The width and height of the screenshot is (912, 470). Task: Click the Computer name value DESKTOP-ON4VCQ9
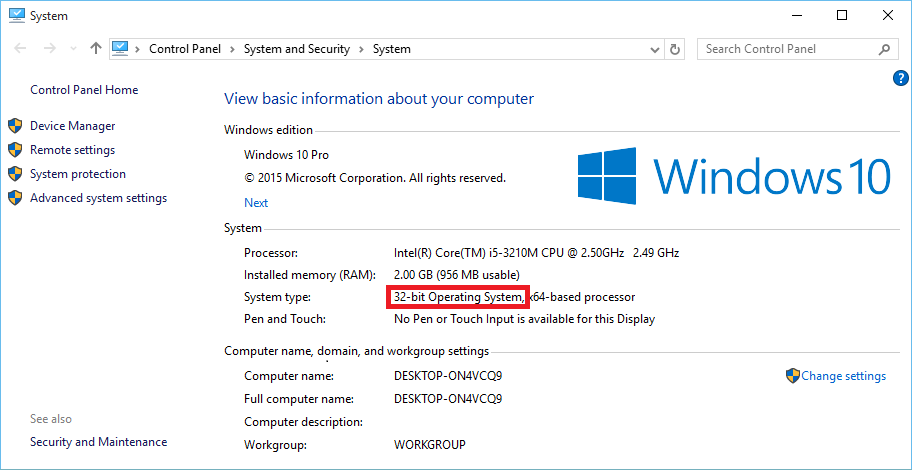pos(448,376)
